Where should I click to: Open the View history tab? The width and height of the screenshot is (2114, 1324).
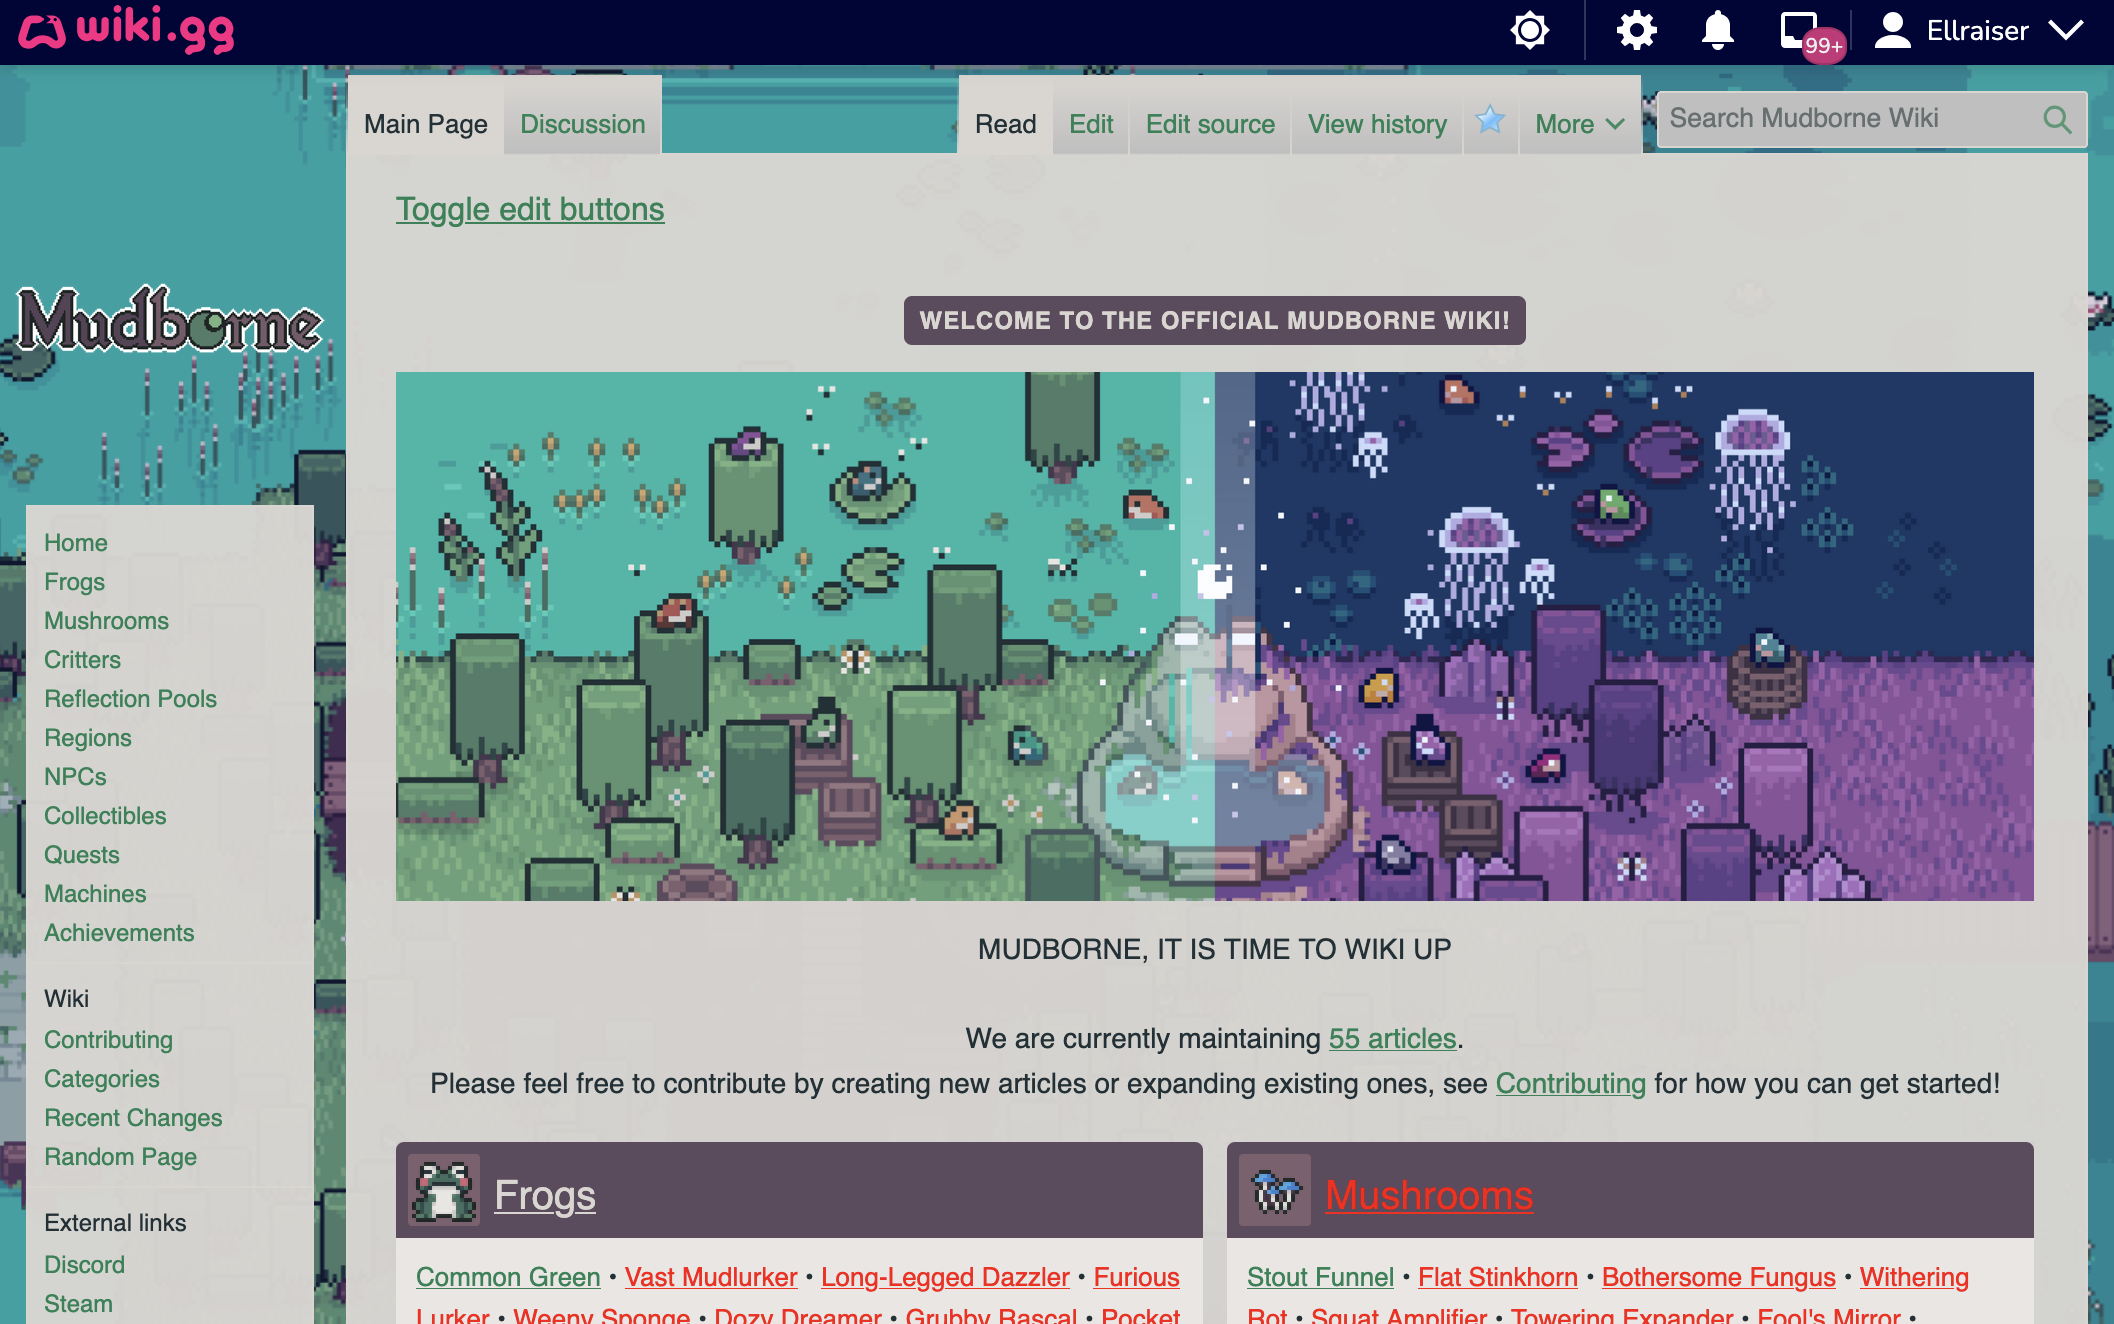pyautogui.click(x=1377, y=124)
